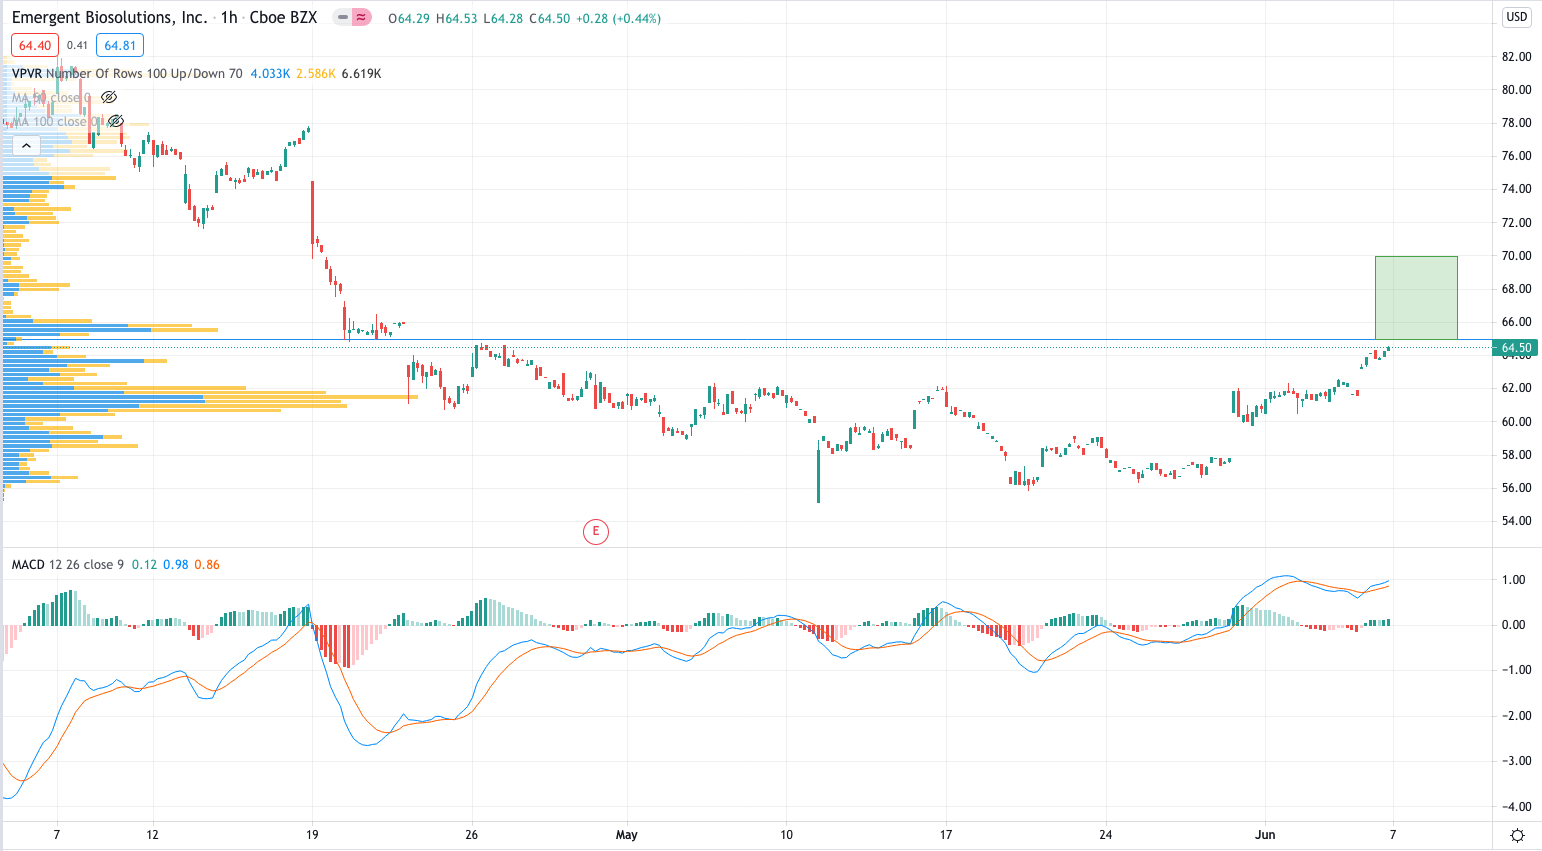This screenshot has height=851, width=1542.
Task: Click the MACD line value 0.98
Action: click(x=176, y=564)
